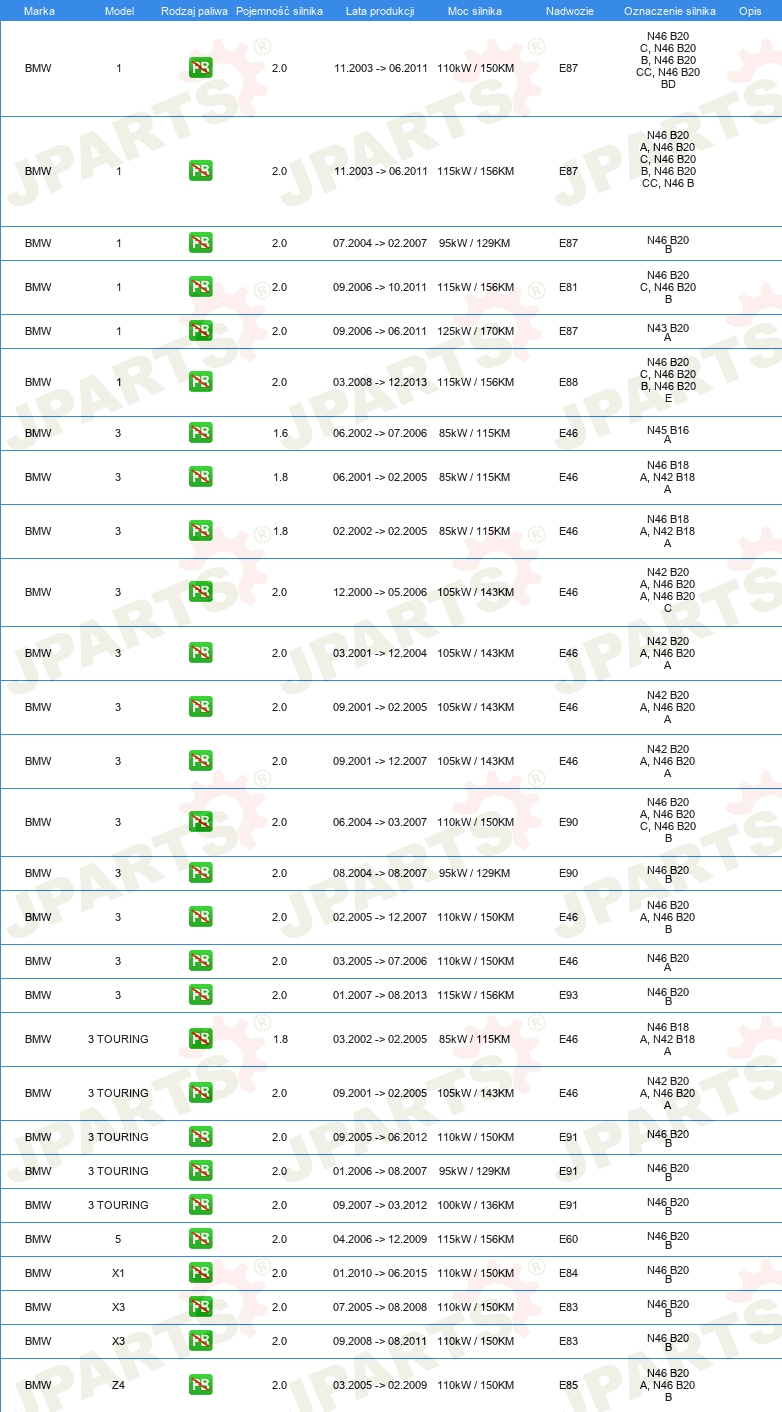This screenshot has width=782, height=1412.
Task: Click the N45 B16 A engine code
Action: tap(668, 435)
